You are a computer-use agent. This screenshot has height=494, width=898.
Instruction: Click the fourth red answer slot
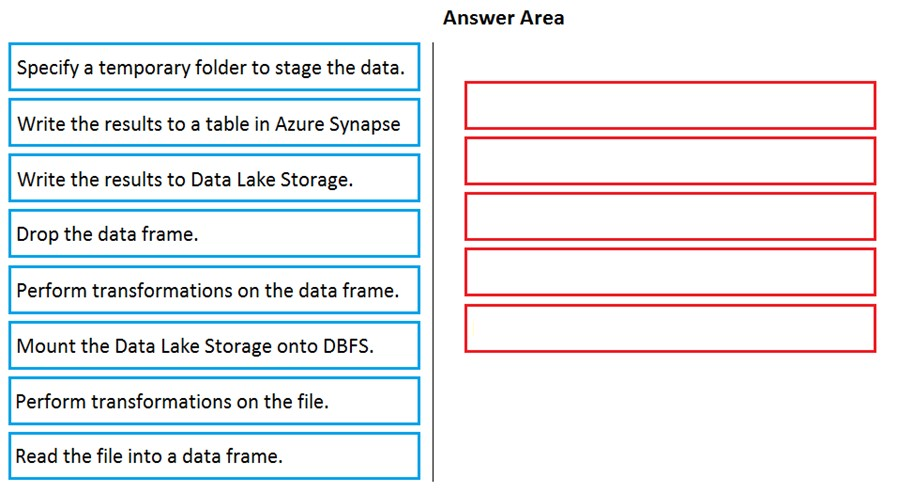(670, 272)
